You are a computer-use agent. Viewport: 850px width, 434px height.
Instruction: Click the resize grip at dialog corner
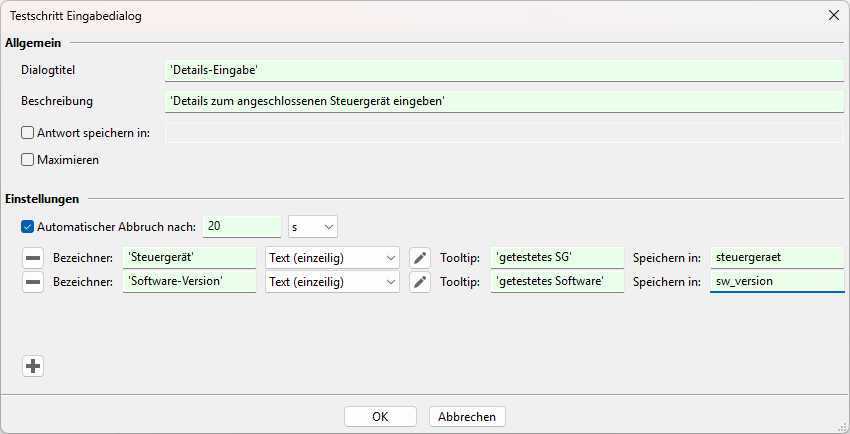(843, 427)
